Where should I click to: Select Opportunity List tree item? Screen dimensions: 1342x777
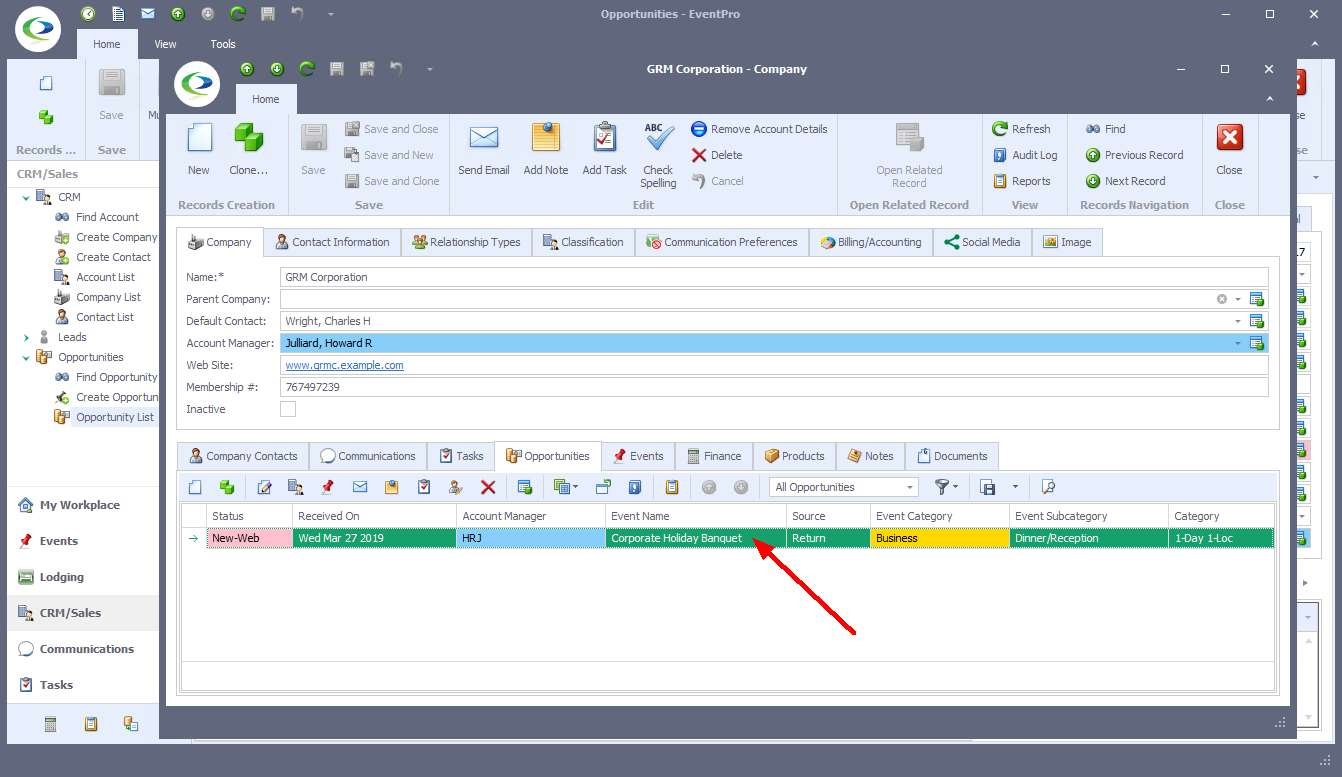pos(115,417)
